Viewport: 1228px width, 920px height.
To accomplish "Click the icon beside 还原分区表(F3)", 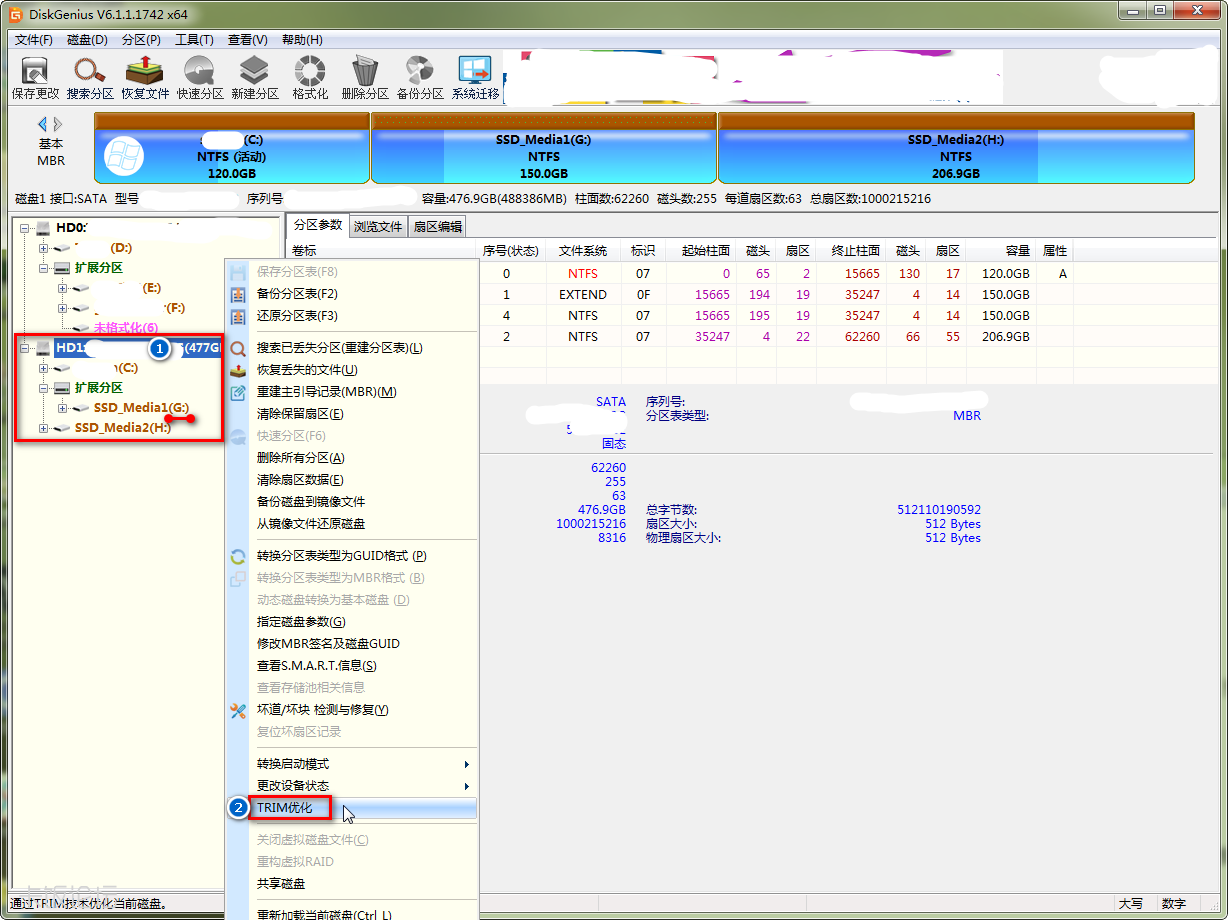I will tap(238, 316).
